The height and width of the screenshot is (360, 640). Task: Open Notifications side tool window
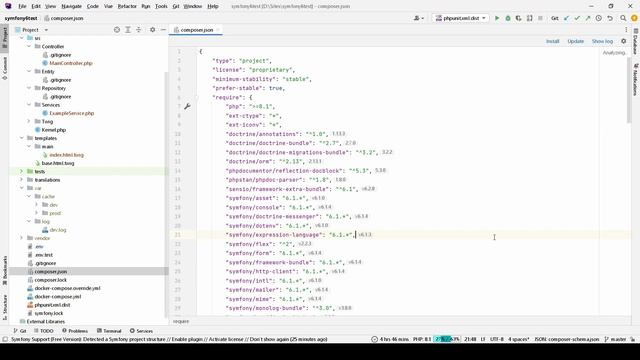pyautogui.click(x=636, y=80)
